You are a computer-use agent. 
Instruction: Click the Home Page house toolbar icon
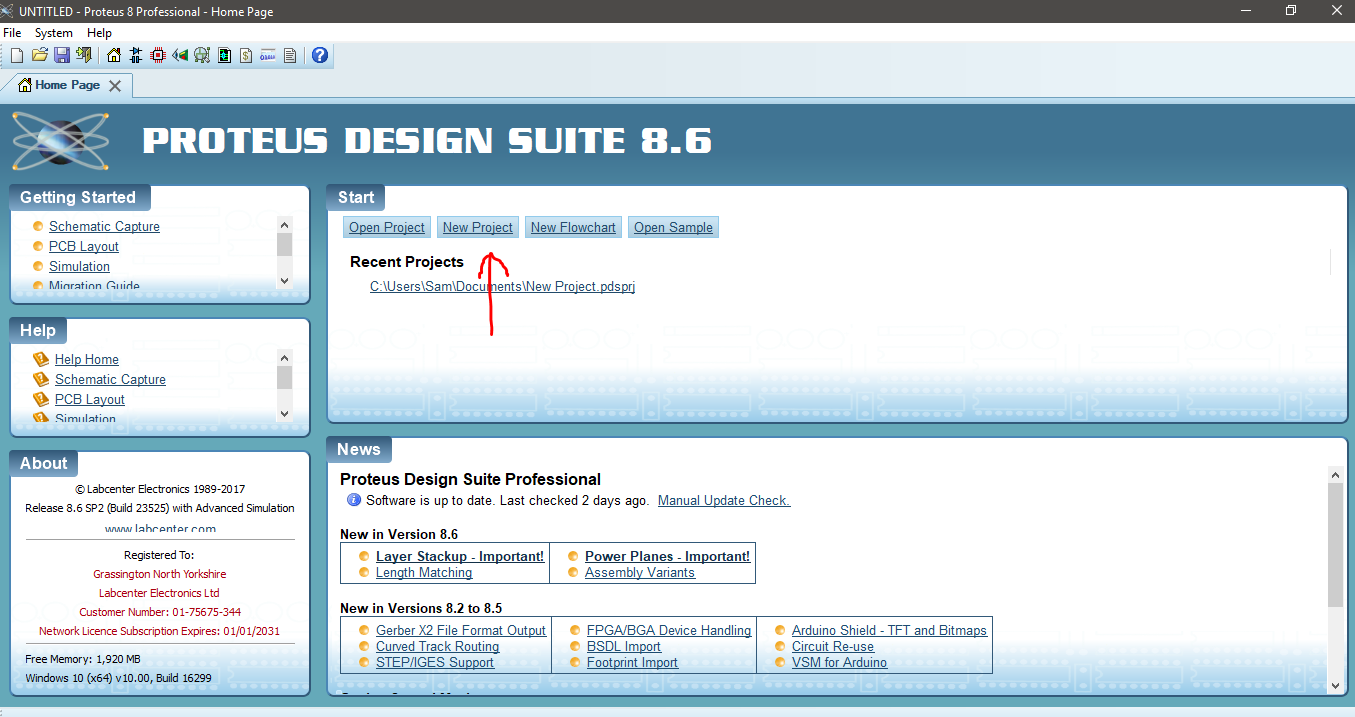coord(114,55)
